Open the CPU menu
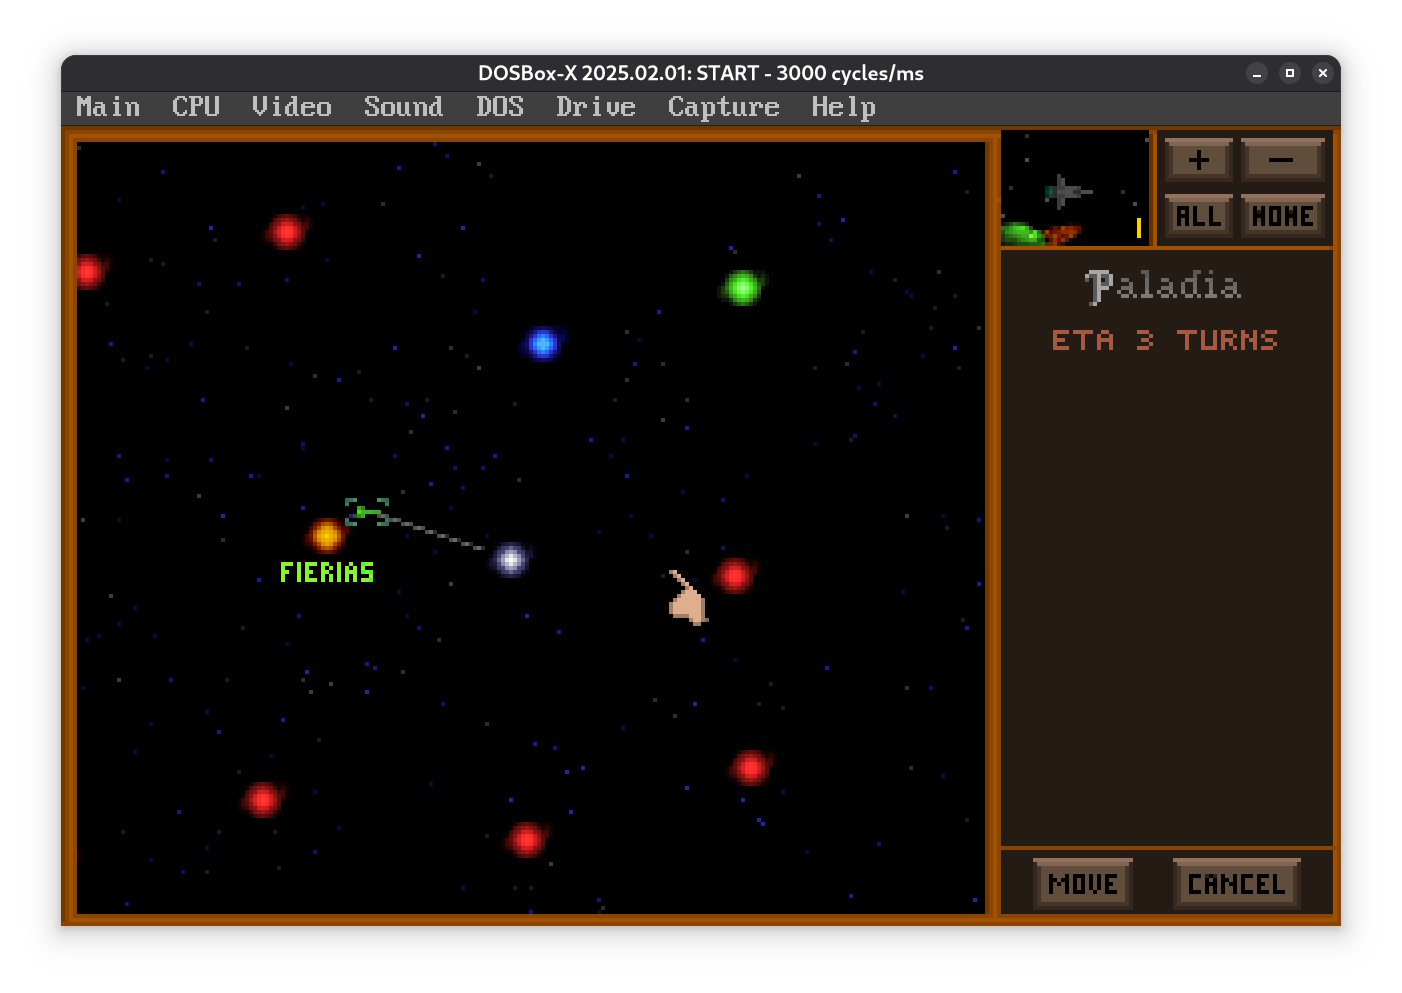Screen dimensions: 1402x993 pyautogui.click(x=195, y=107)
